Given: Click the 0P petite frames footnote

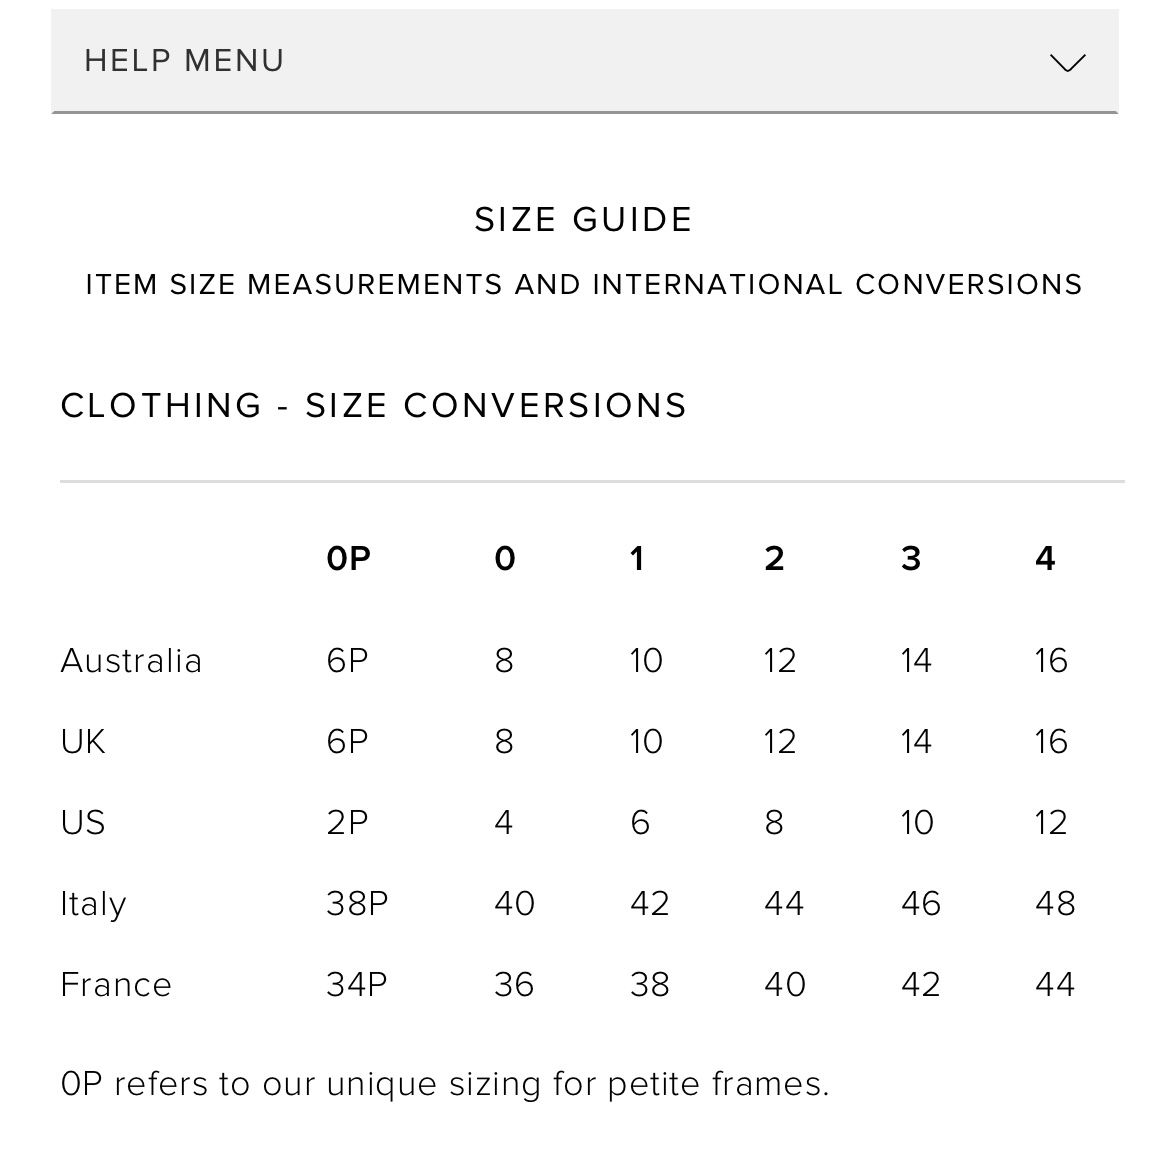Looking at the screenshot, I should (x=445, y=1084).
